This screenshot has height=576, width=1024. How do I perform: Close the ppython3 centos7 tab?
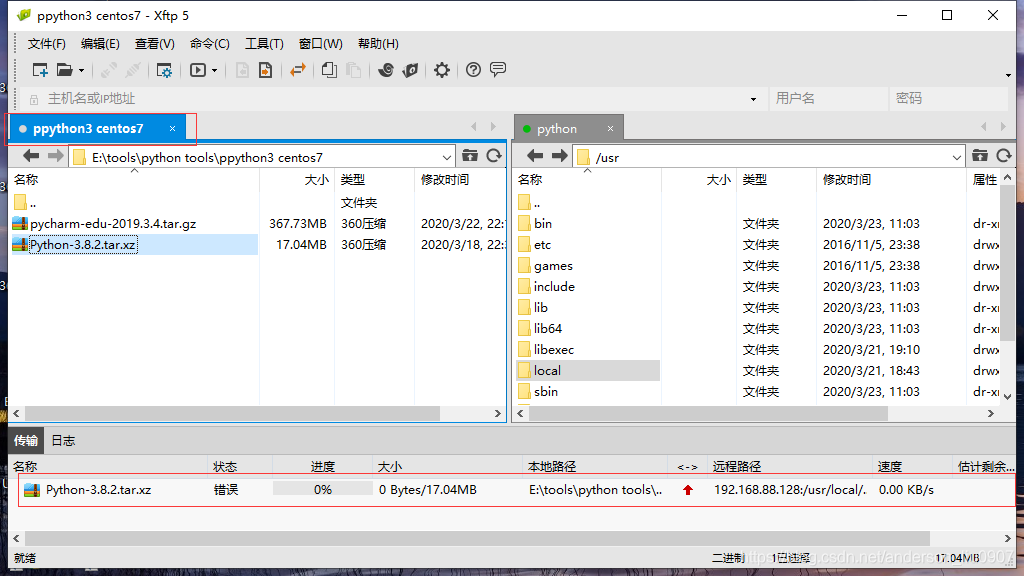(172, 129)
